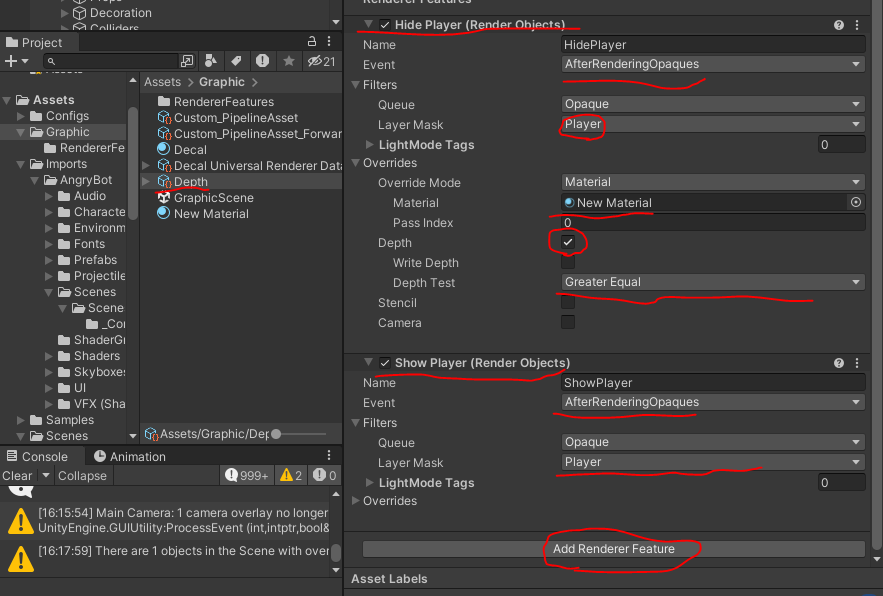Toggle hidden packages count icon showing 21
Screen dimensions: 883x596
tap(322, 61)
